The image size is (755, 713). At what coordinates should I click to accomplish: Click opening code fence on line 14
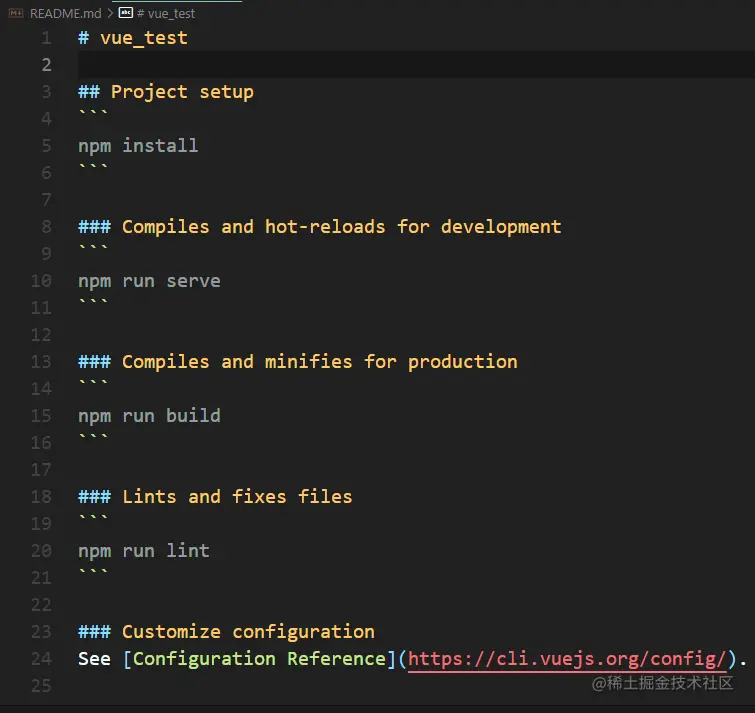pyautogui.click(x=93, y=382)
